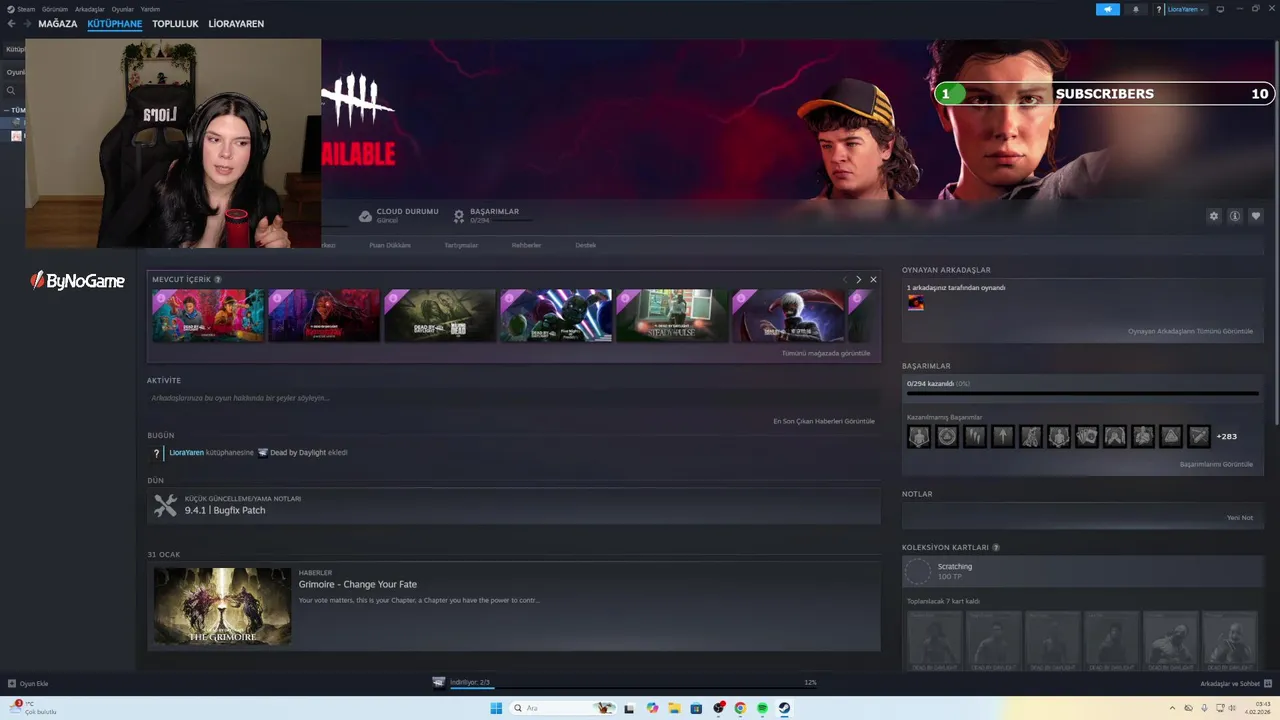Open notifications with the bell icon
This screenshot has height=720, width=1280.
point(1135,9)
